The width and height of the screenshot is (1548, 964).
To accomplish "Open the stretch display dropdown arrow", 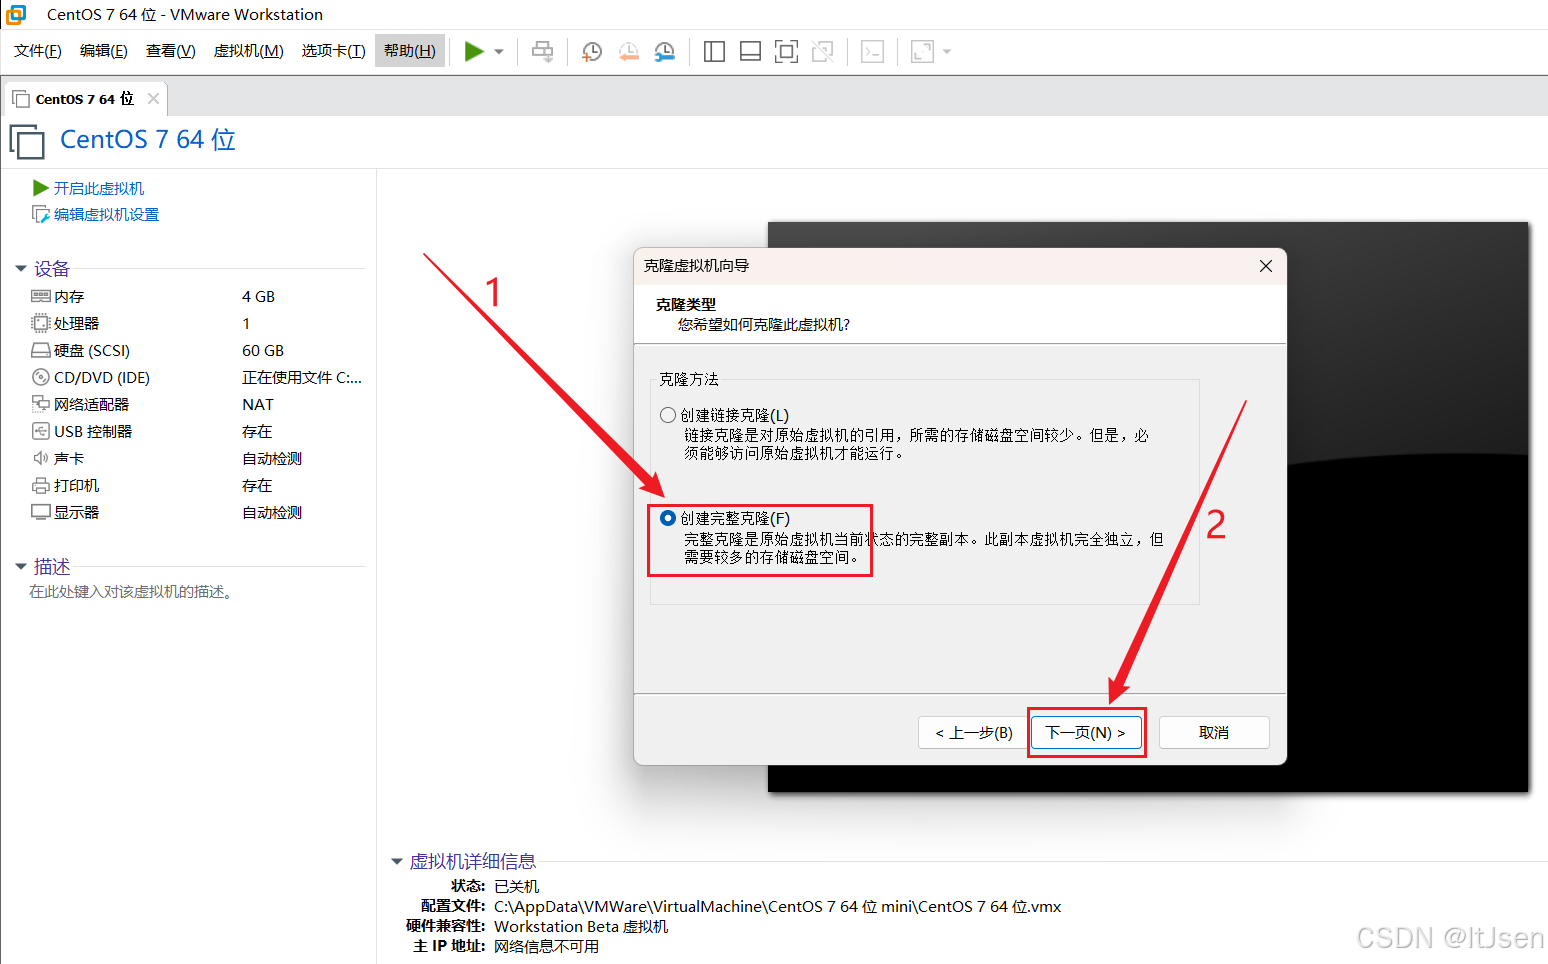I will coord(947,52).
